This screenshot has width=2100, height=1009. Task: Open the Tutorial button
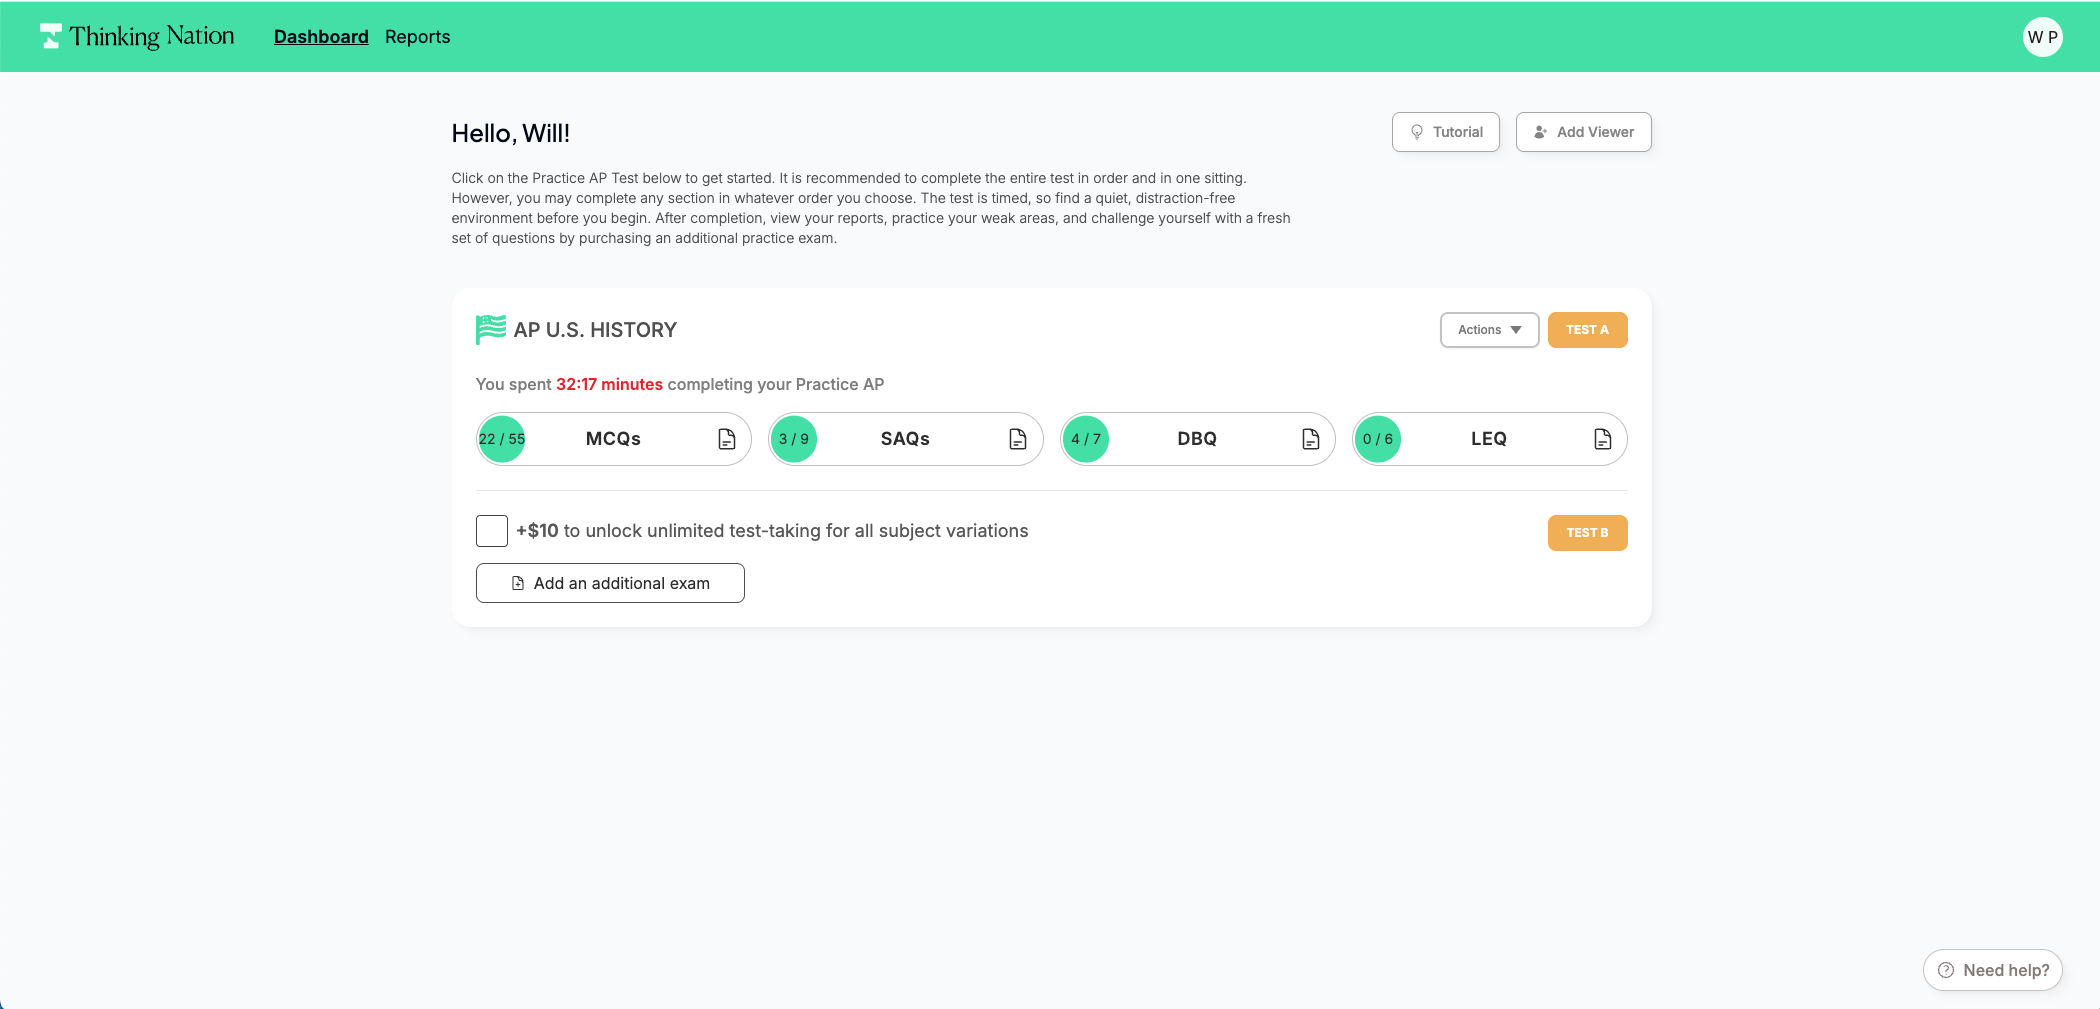pos(1445,132)
